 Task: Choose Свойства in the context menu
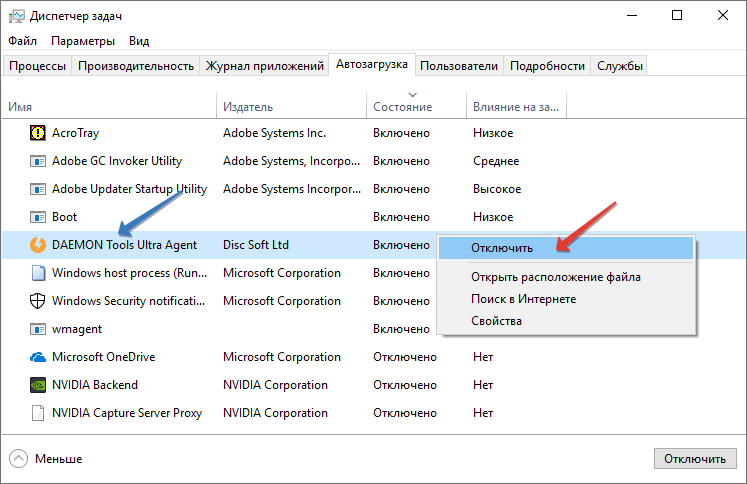point(565,321)
